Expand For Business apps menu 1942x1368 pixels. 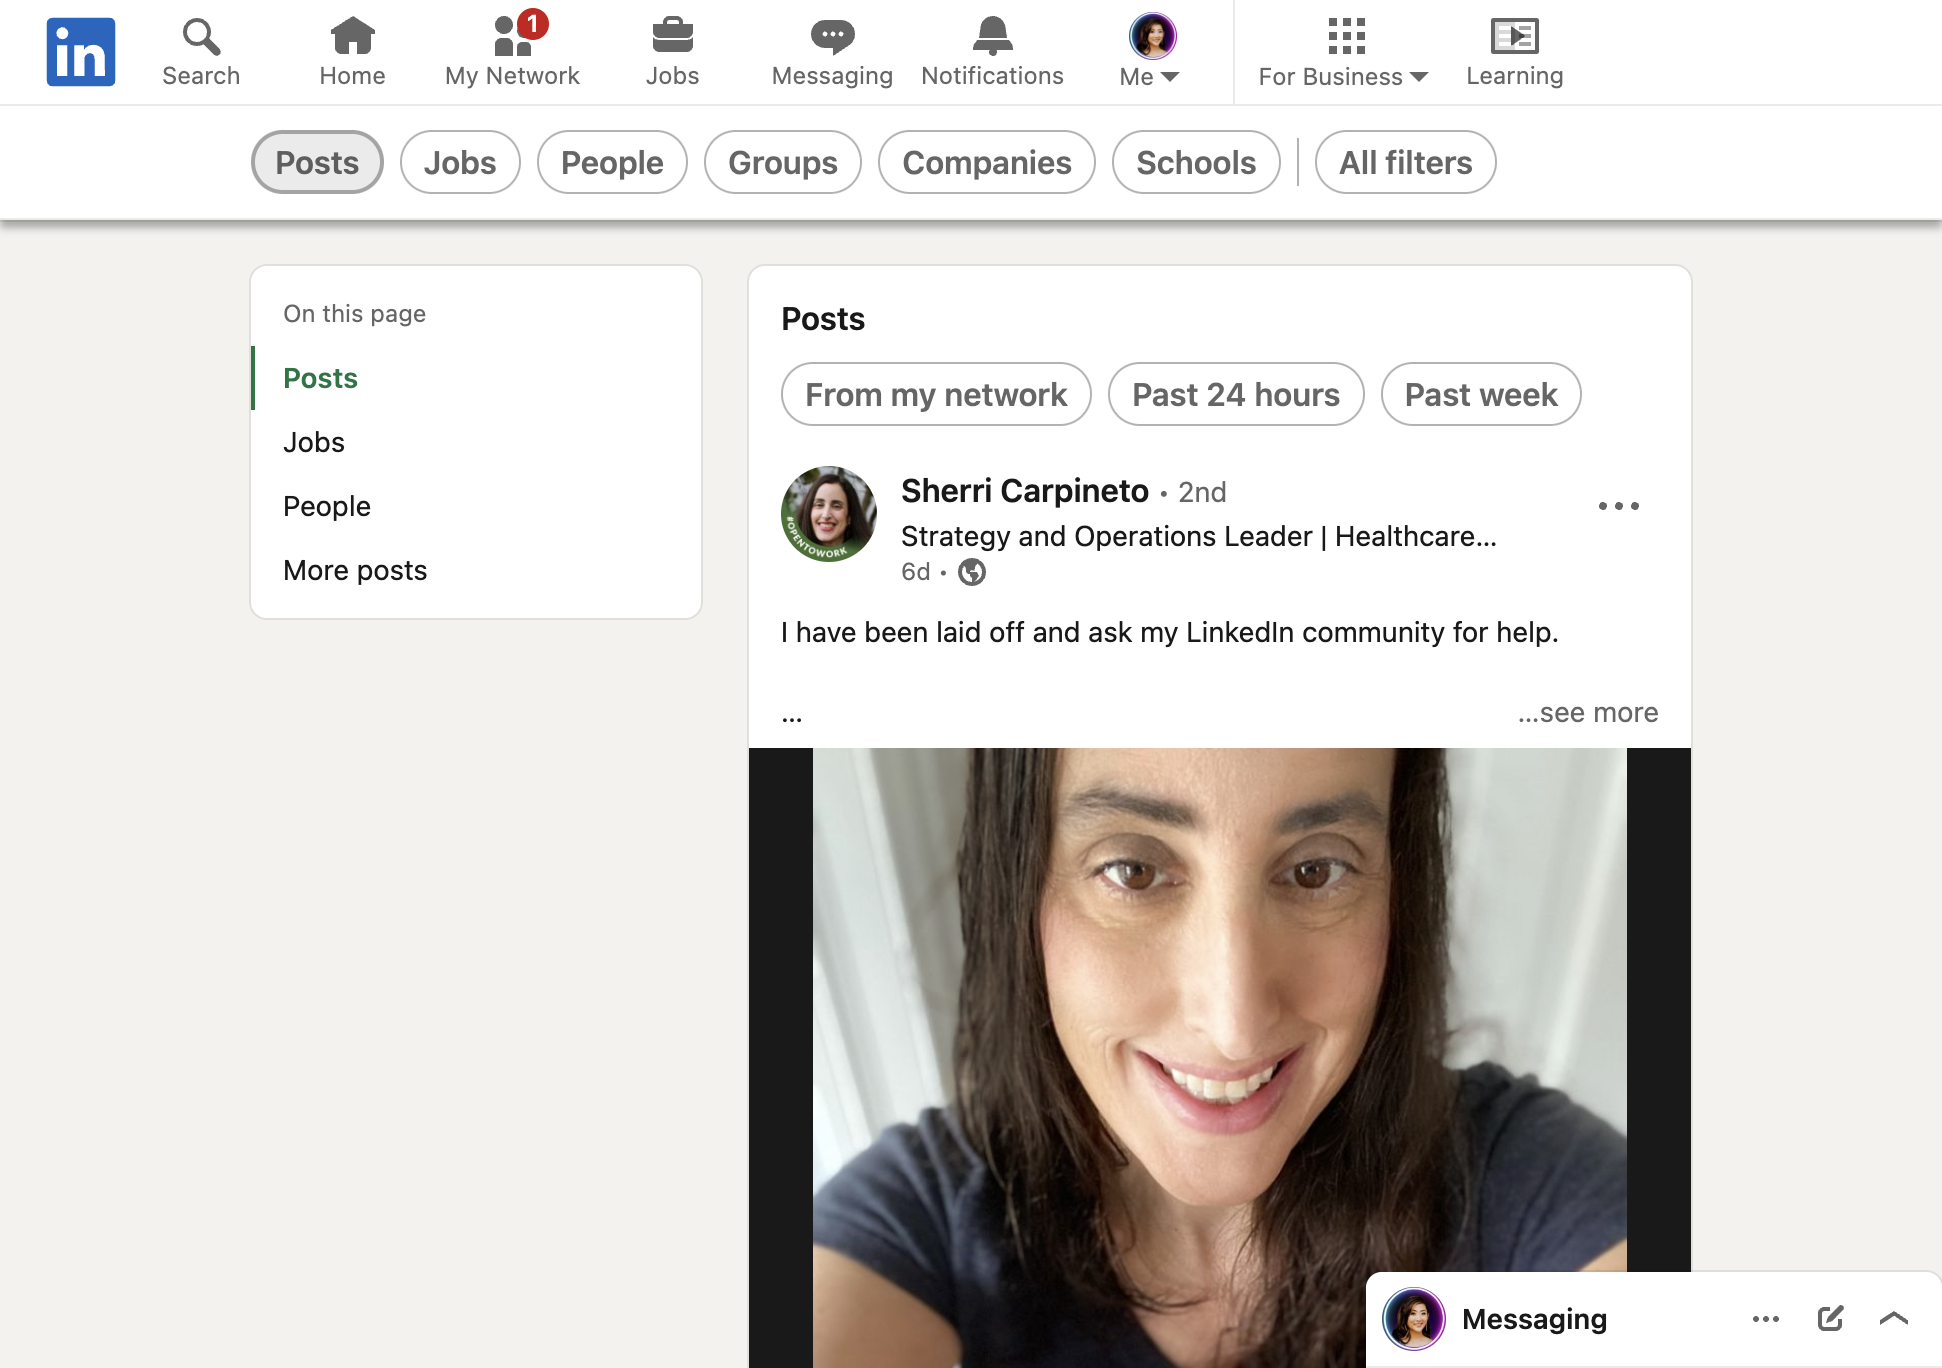tap(1344, 52)
